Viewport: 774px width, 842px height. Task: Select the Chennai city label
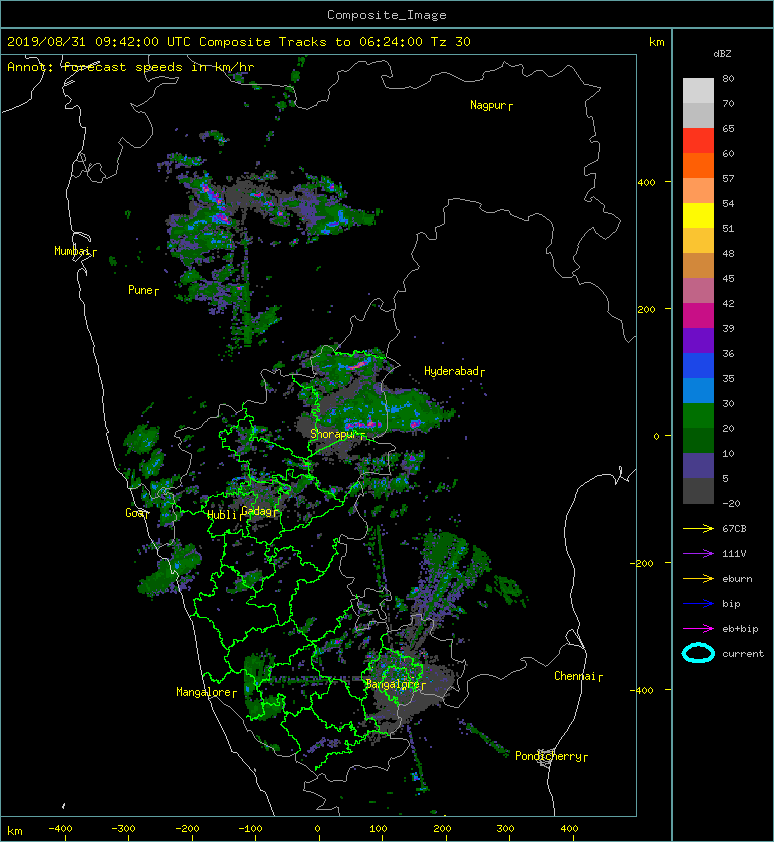point(575,676)
